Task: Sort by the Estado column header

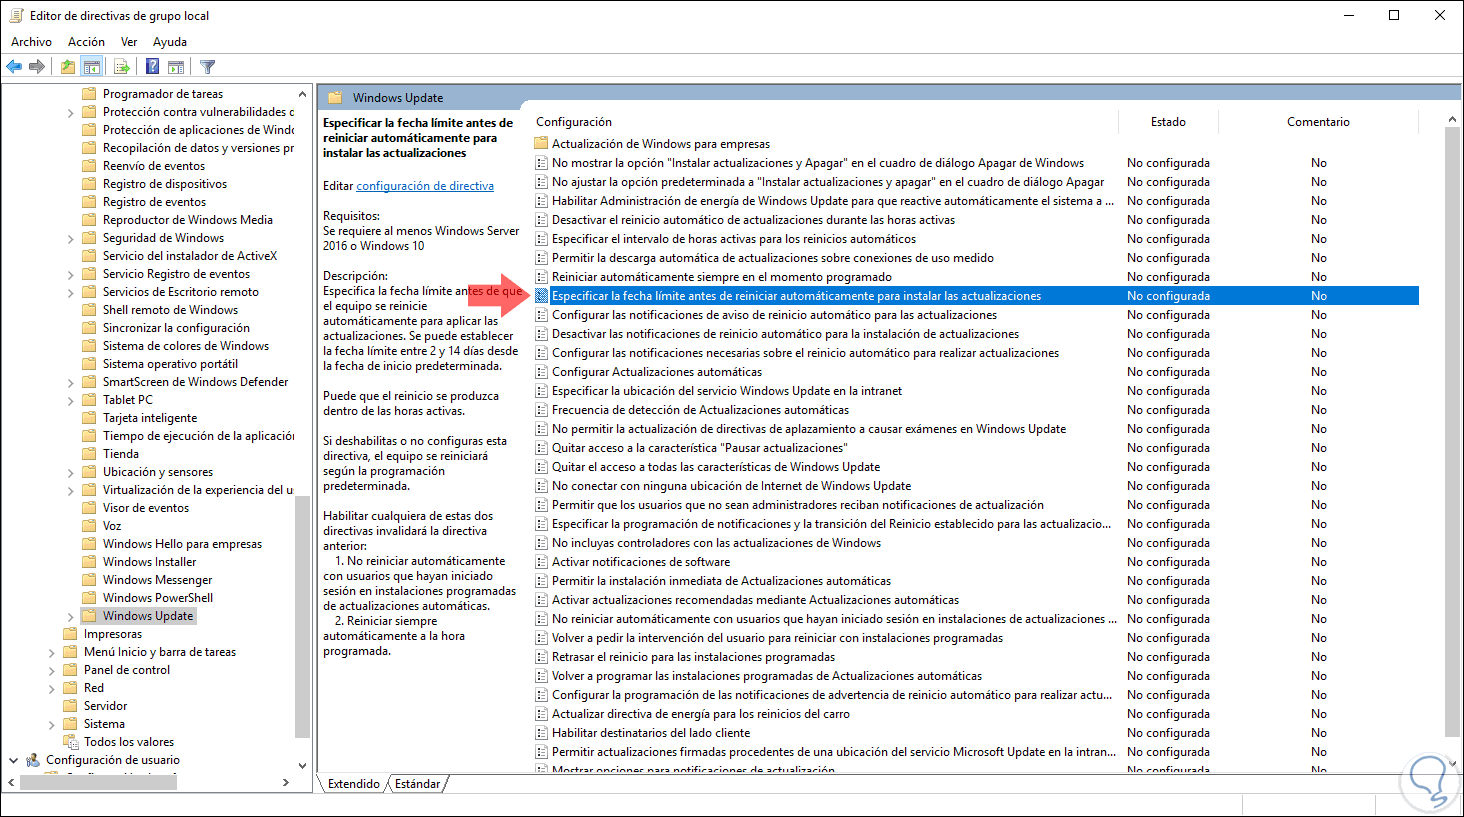Action: [x=1168, y=122]
